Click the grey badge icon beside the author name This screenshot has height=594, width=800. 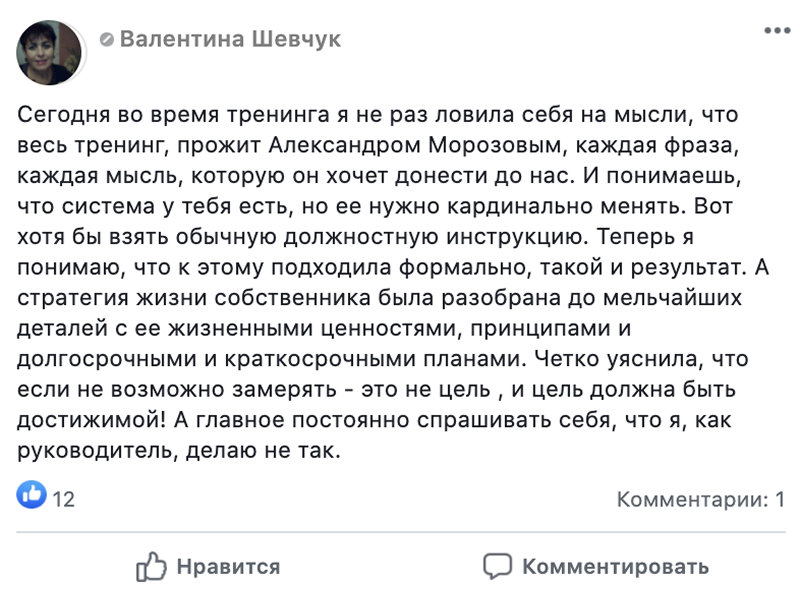107,40
